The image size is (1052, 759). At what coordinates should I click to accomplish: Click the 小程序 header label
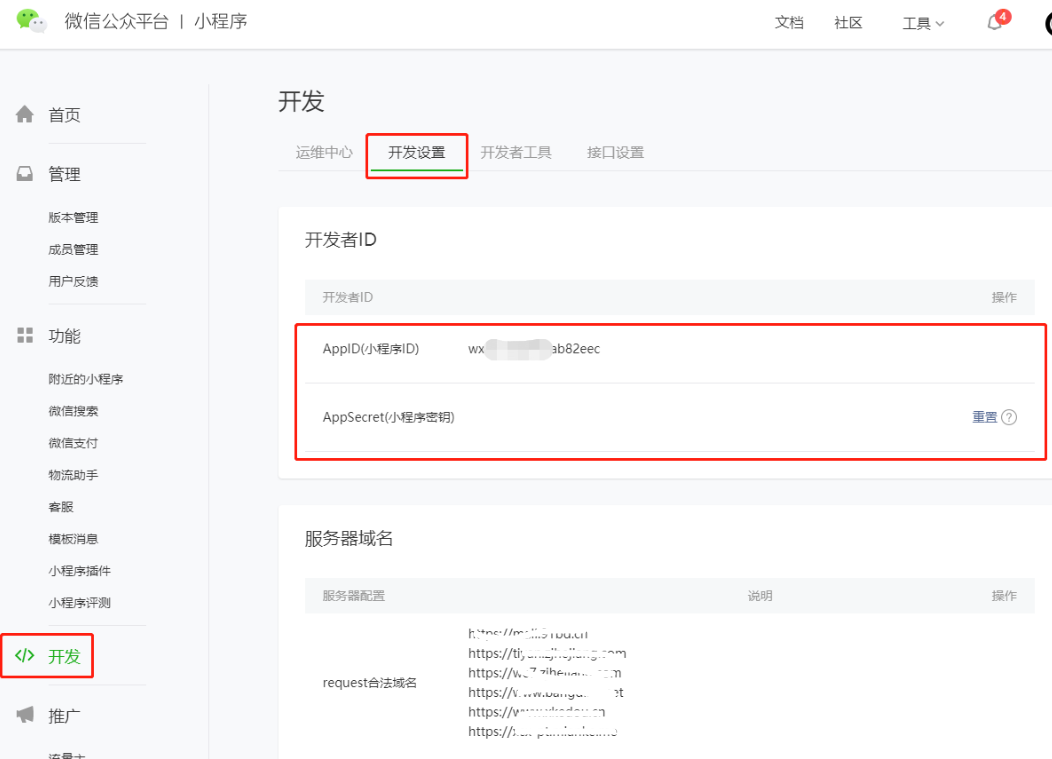click(x=221, y=21)
